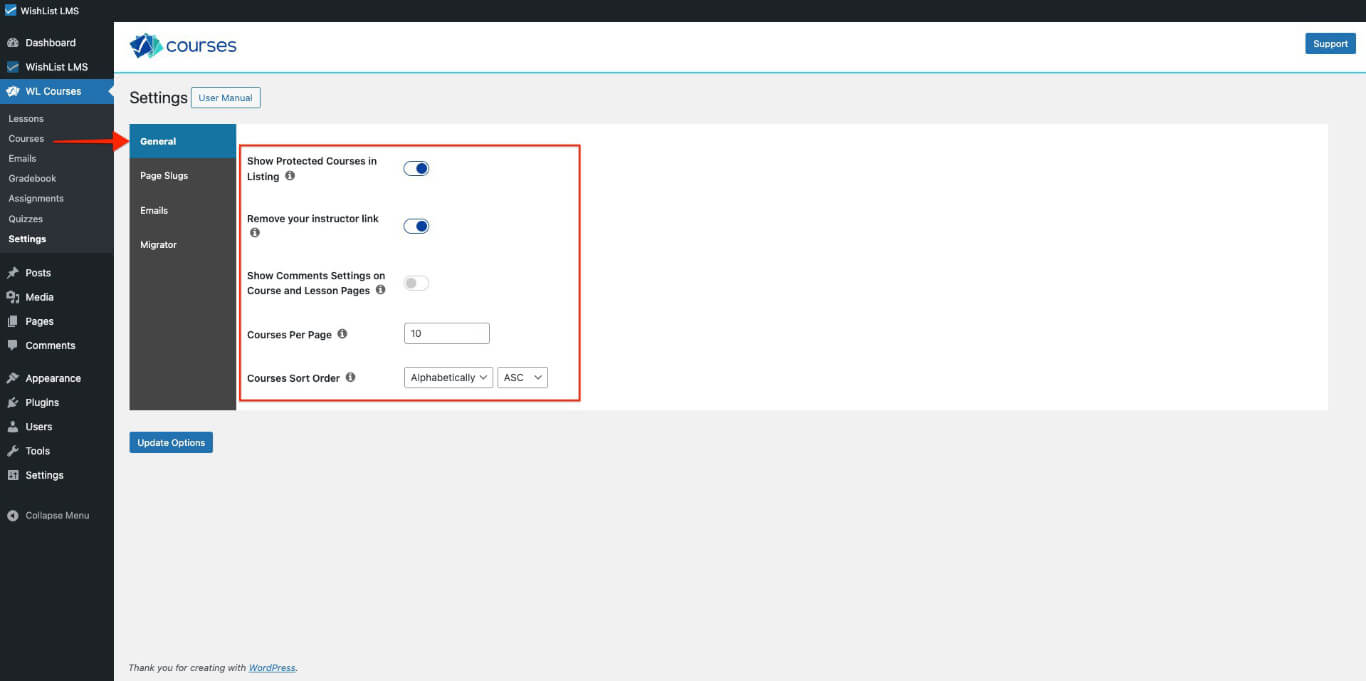This screenshot has height=681, width=1366.
Task: Click the Comments sidebar icon
Action: pos(12,345)
